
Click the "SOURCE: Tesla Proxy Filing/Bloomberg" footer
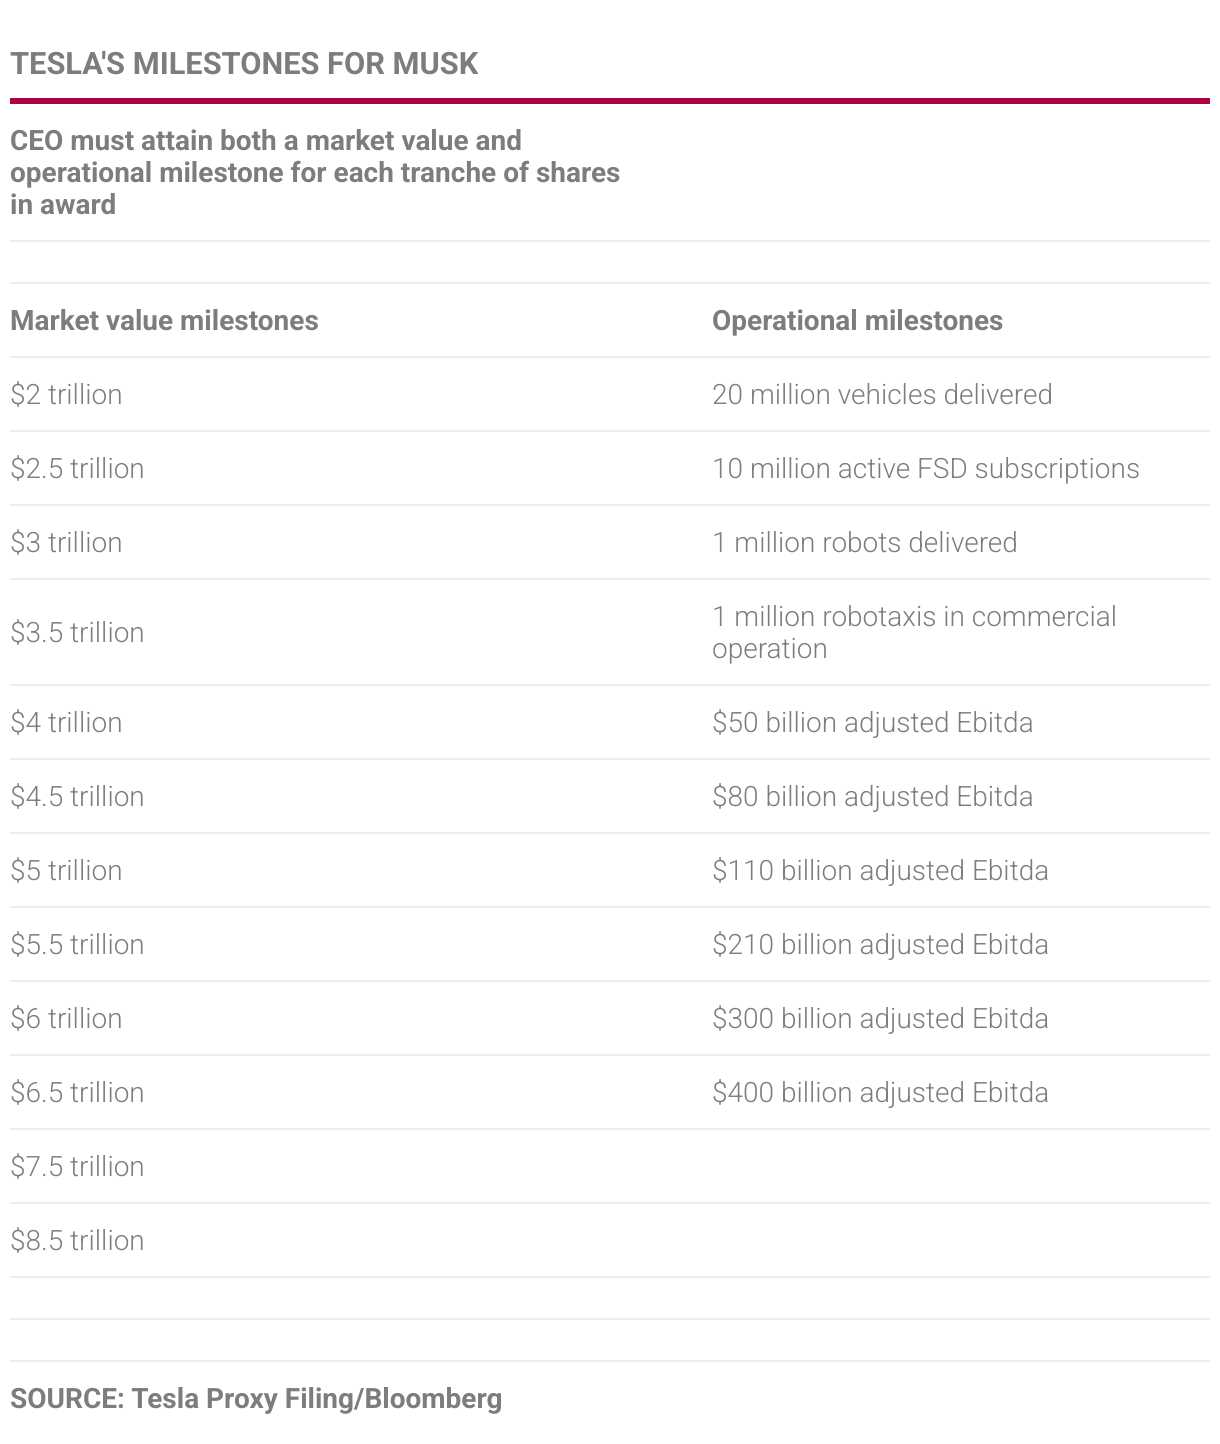click(x=256, y=1398)
